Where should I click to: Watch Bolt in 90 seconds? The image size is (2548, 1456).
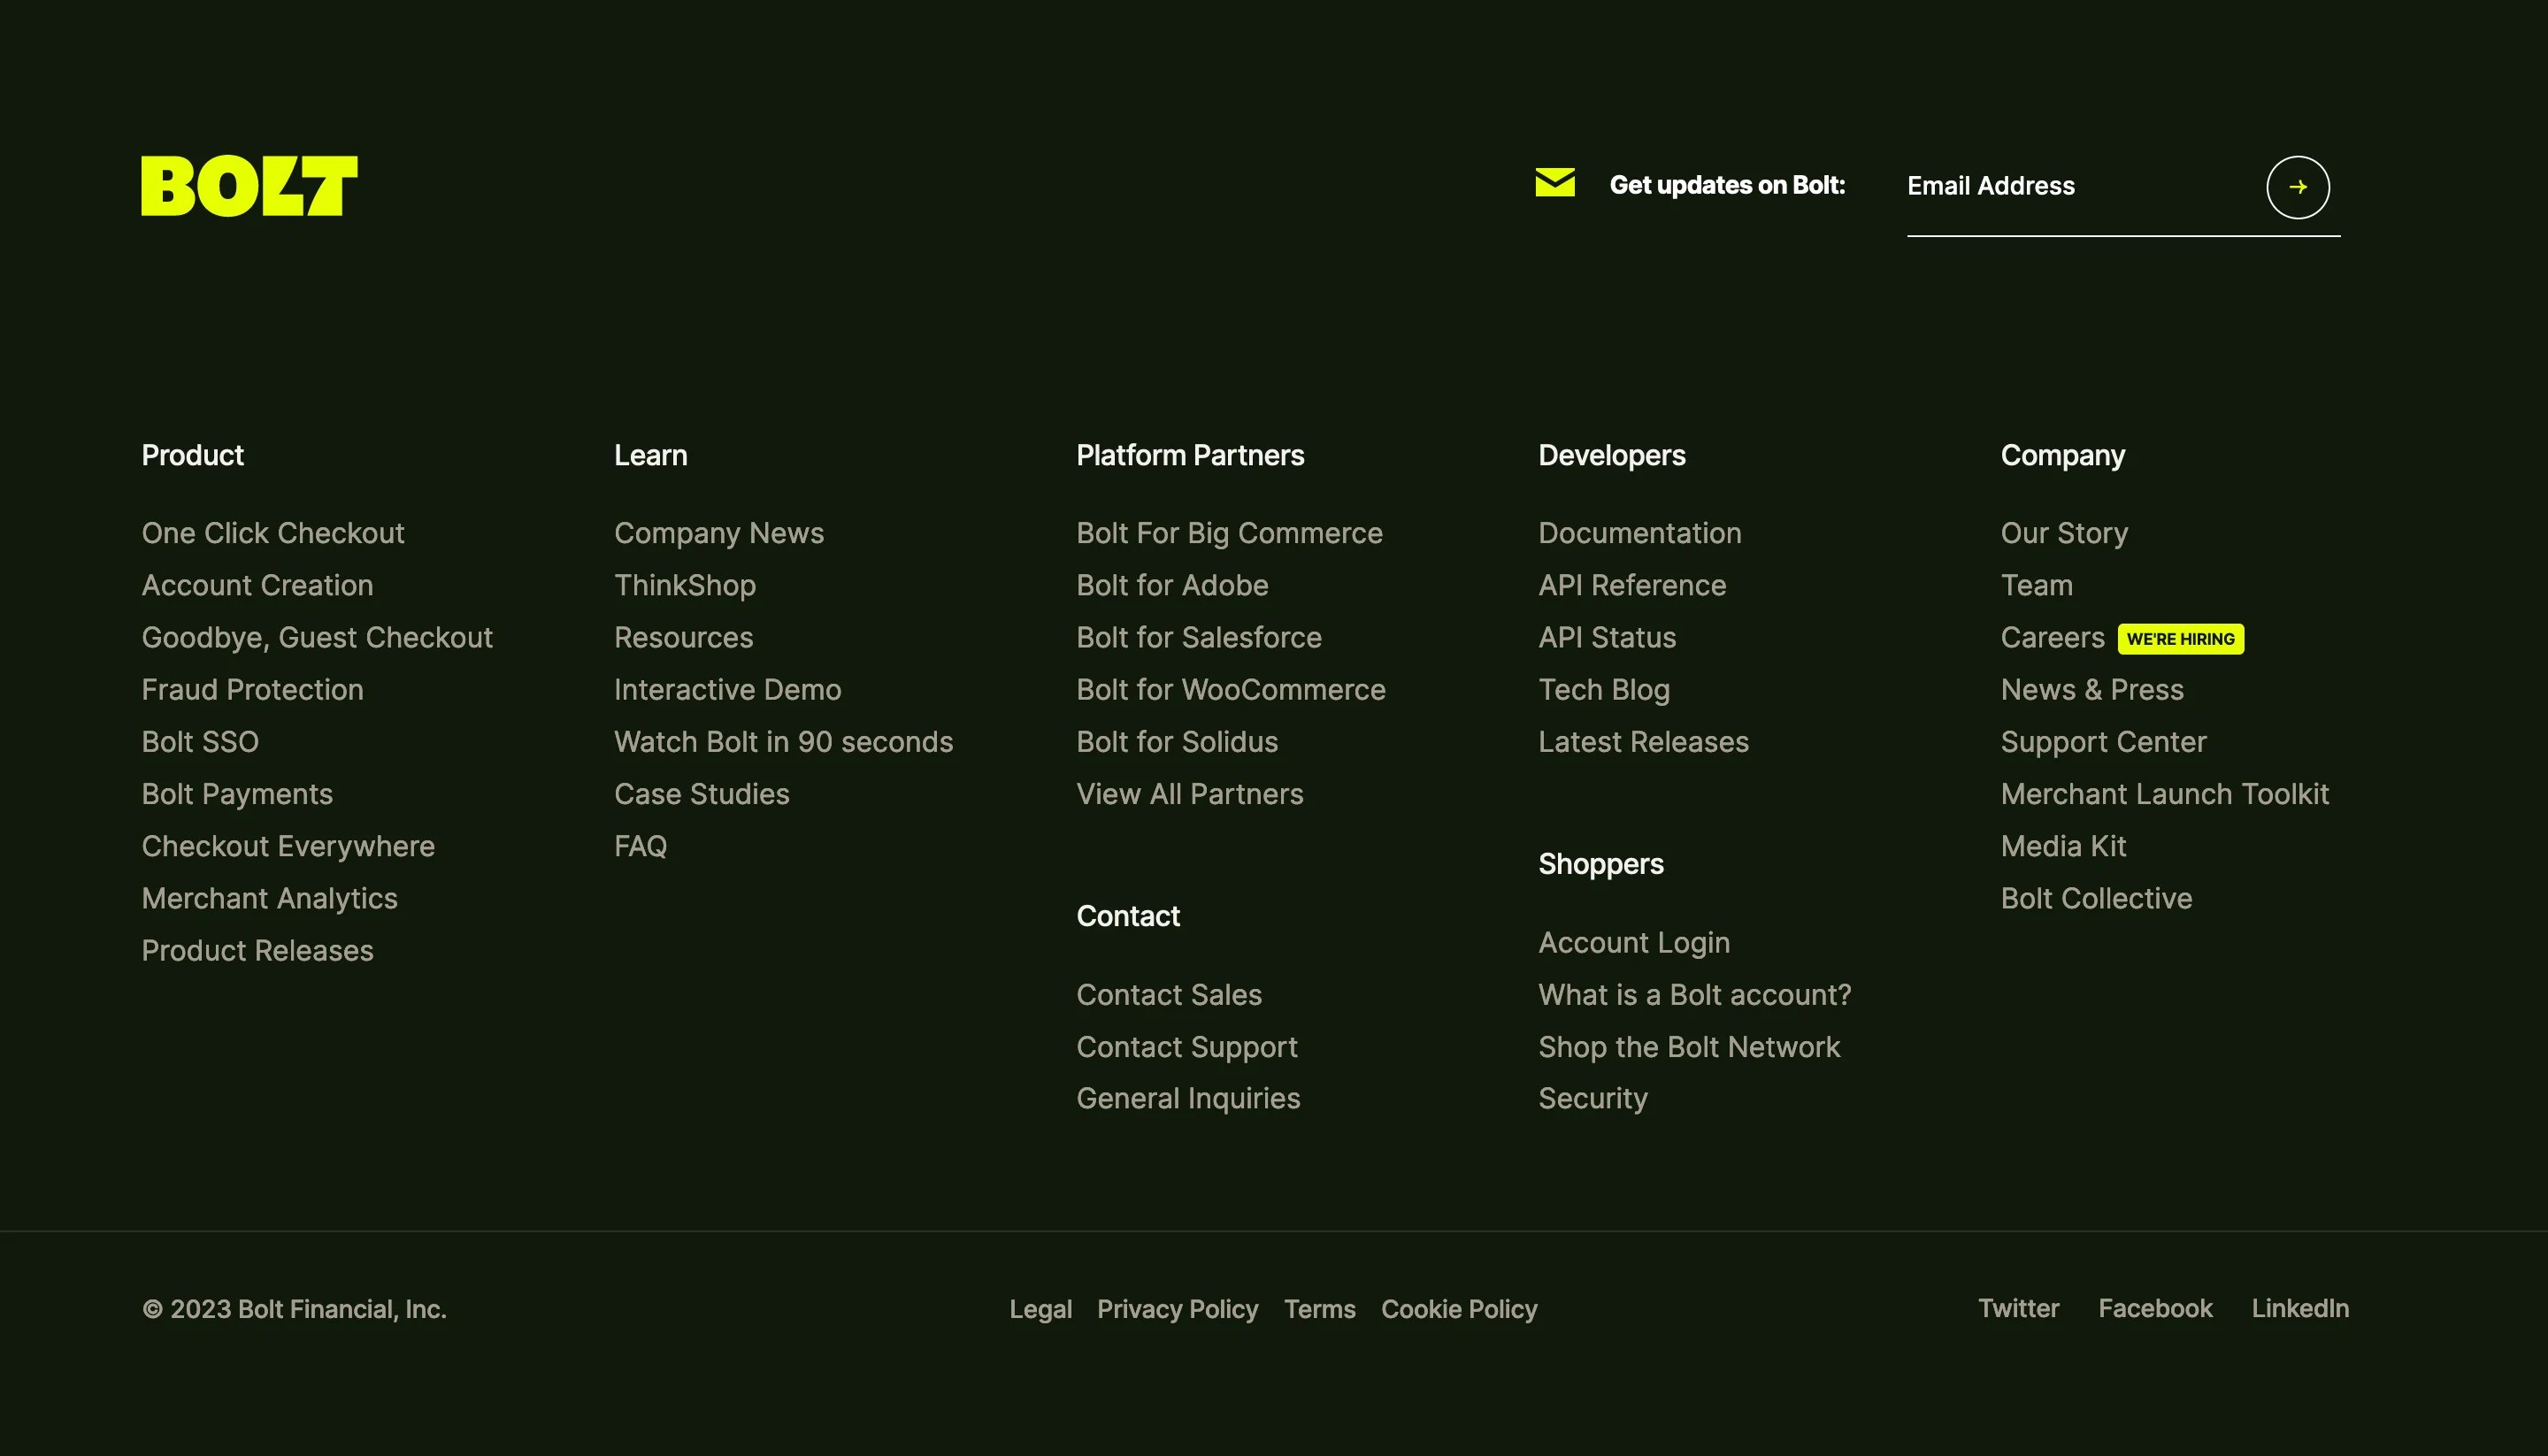click(x=783, y=741)
